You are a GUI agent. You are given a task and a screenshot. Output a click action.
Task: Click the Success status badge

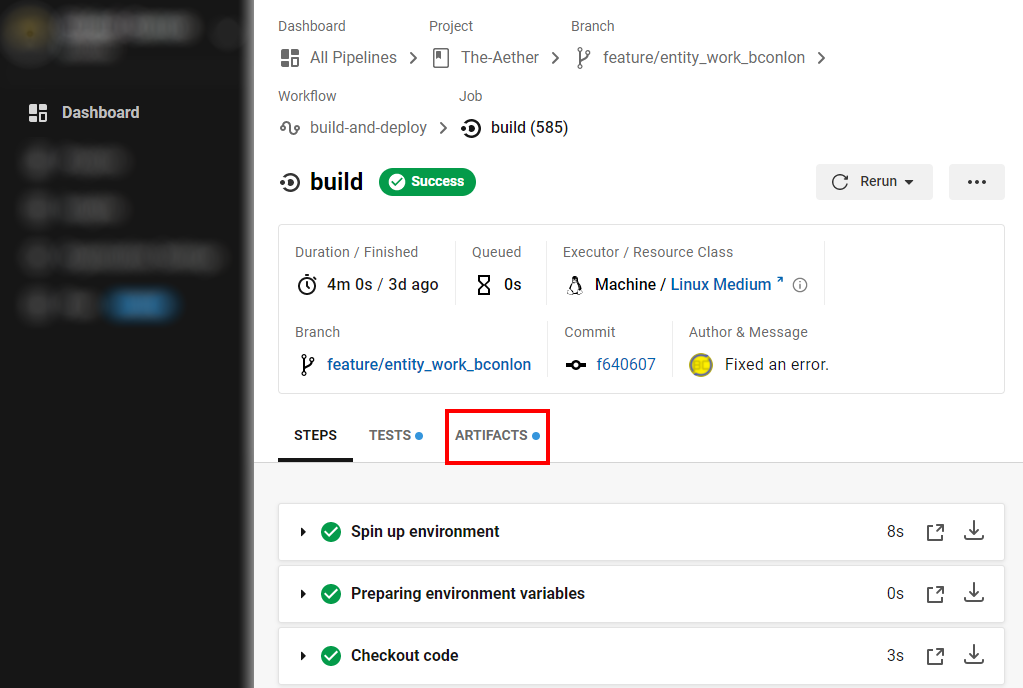427,181
